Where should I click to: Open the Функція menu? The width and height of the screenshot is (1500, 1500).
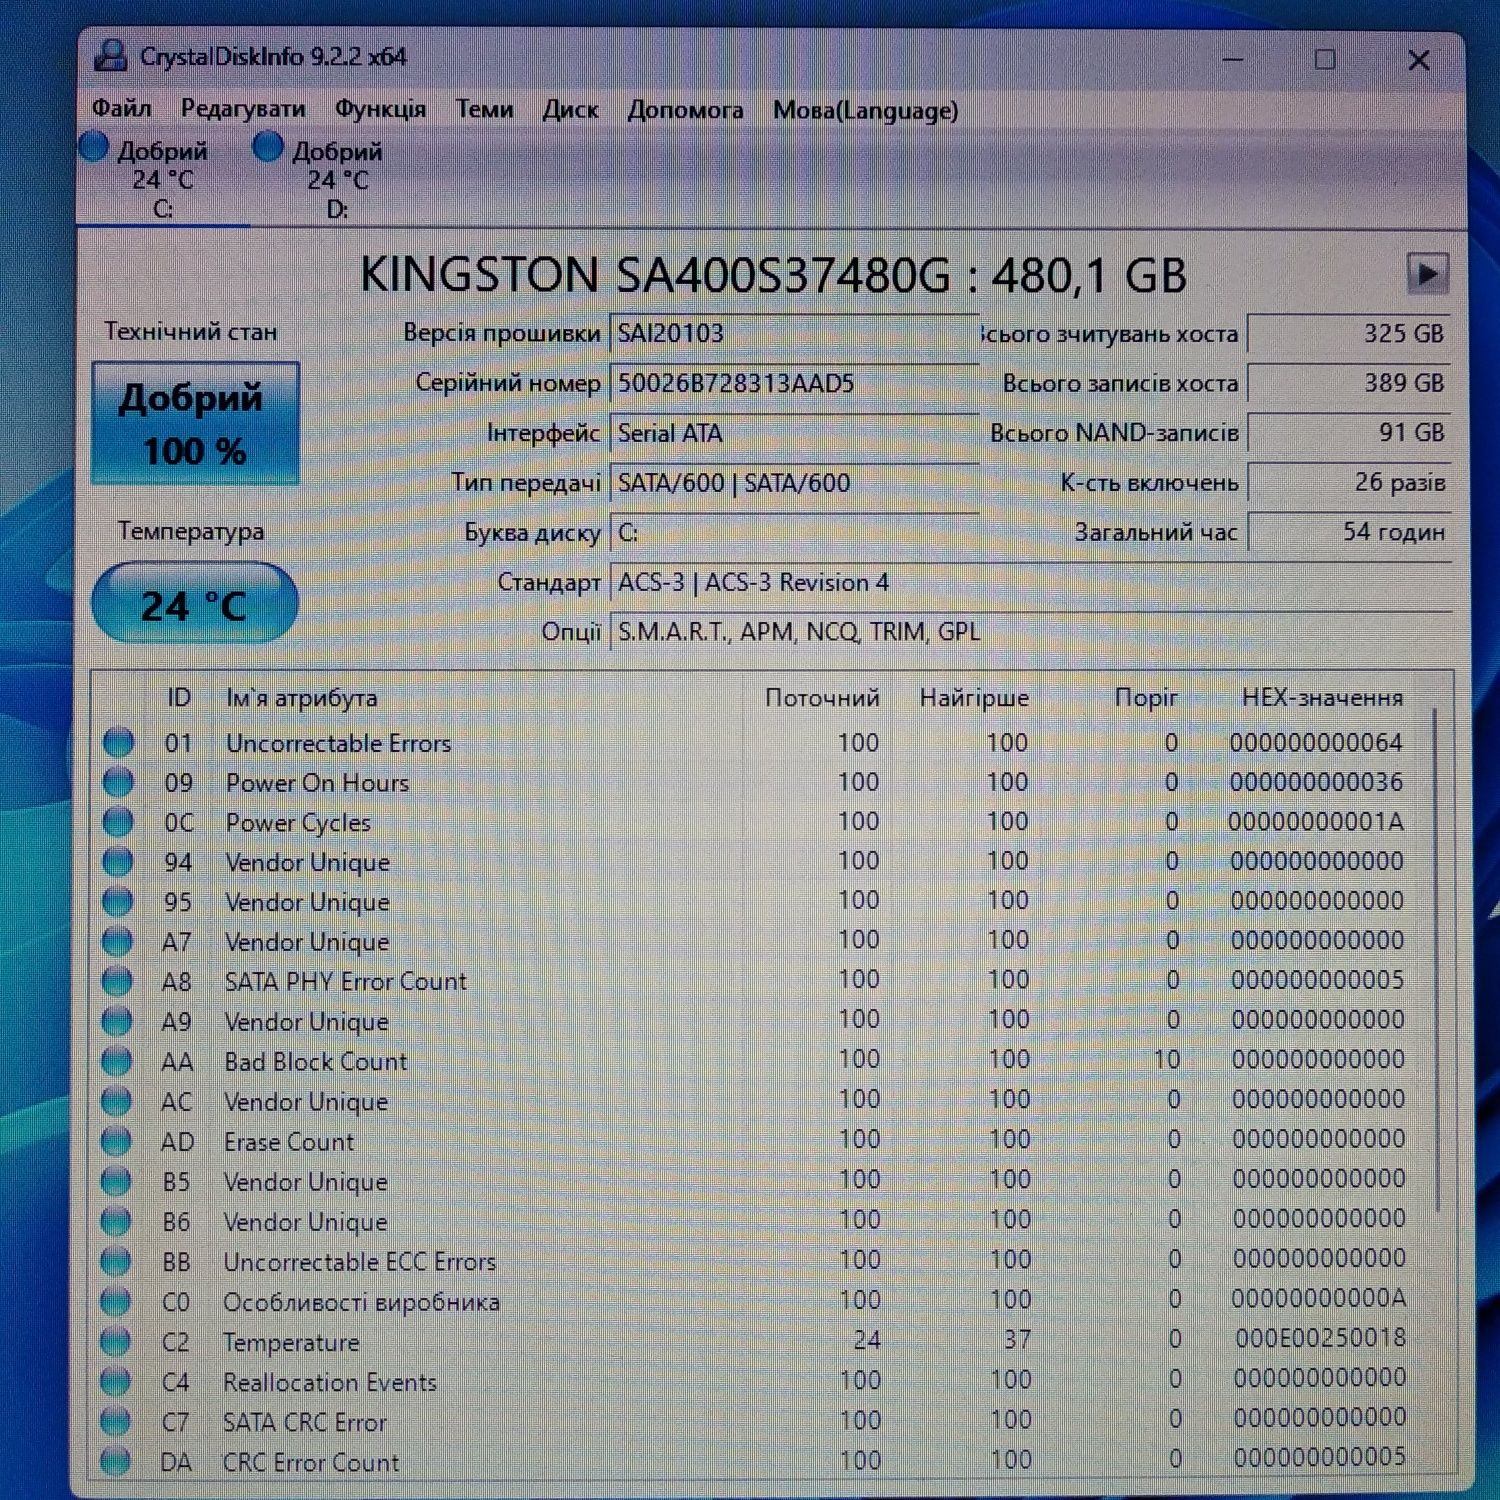(380, 108)
